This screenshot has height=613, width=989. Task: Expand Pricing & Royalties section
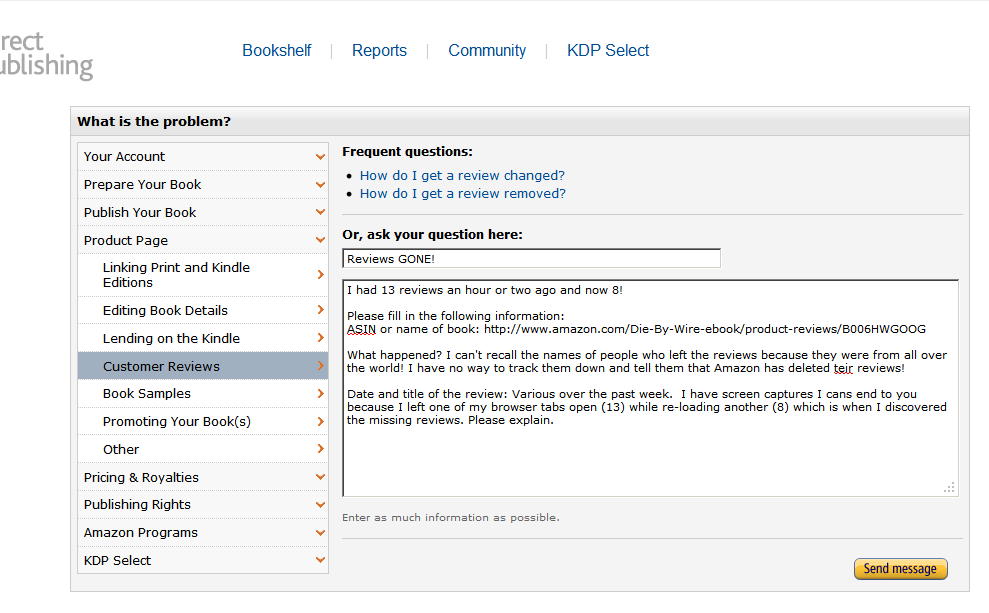[320, 478]
